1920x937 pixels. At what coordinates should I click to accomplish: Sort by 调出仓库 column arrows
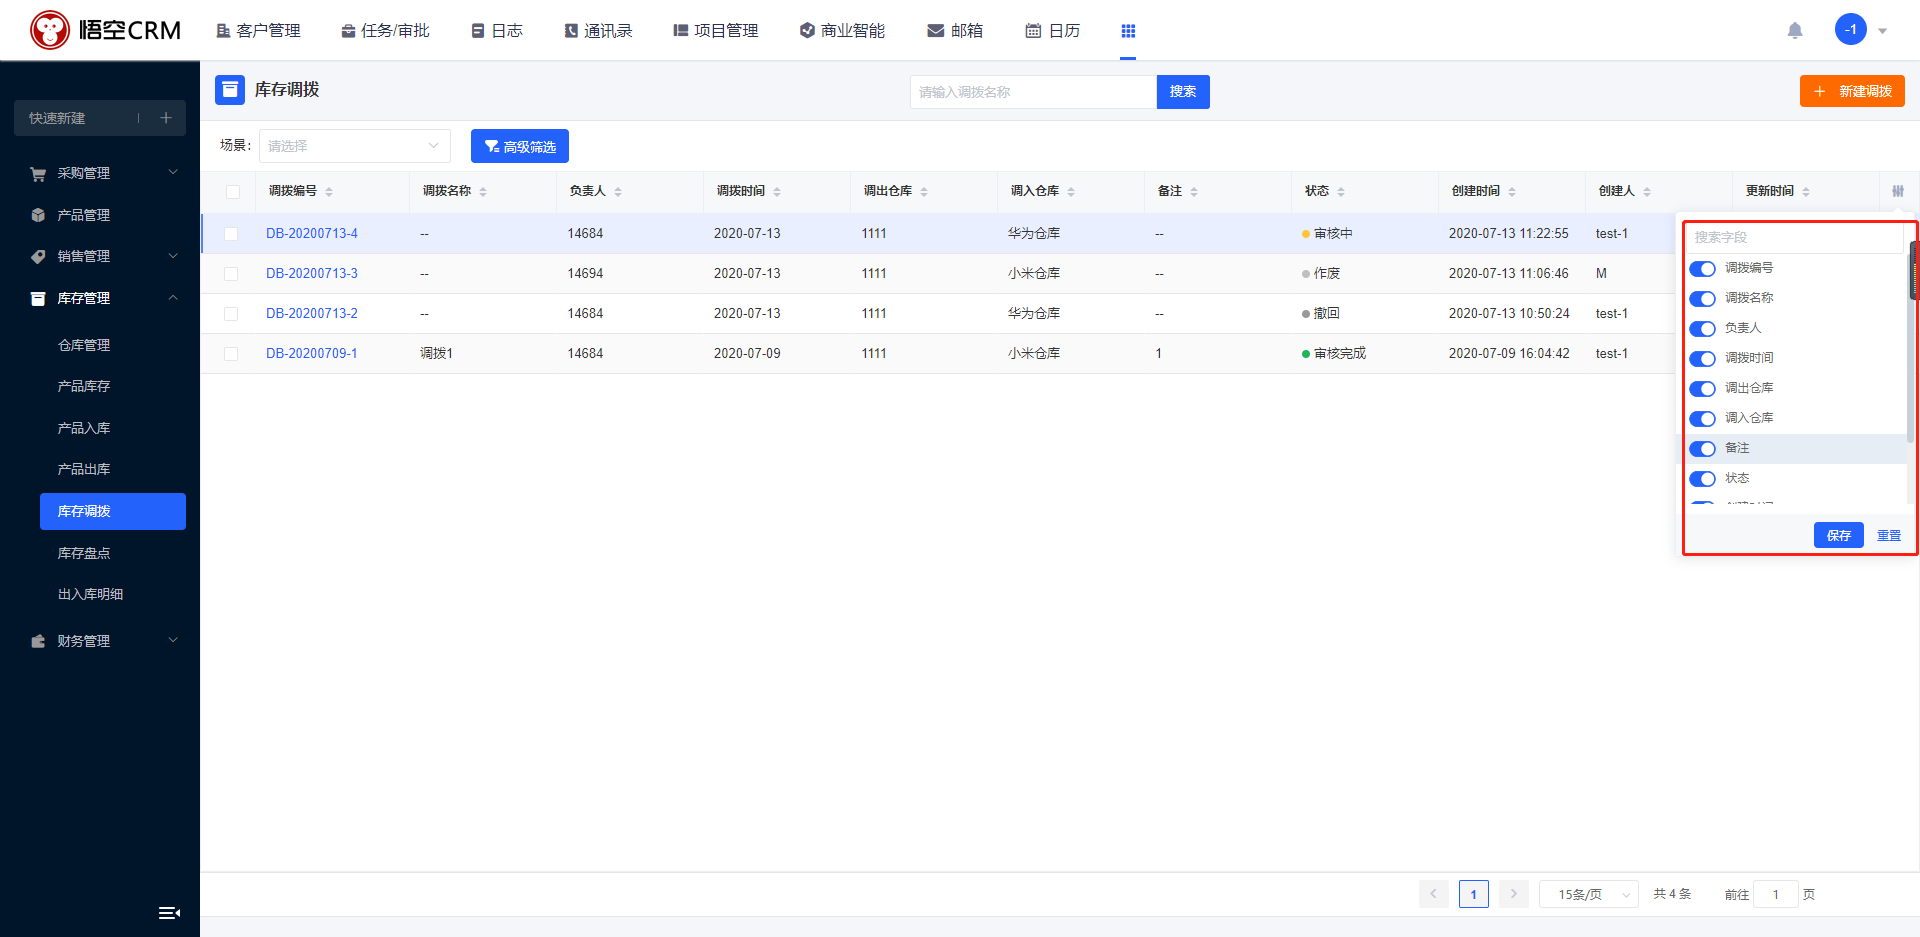click(x=924, y=191)
